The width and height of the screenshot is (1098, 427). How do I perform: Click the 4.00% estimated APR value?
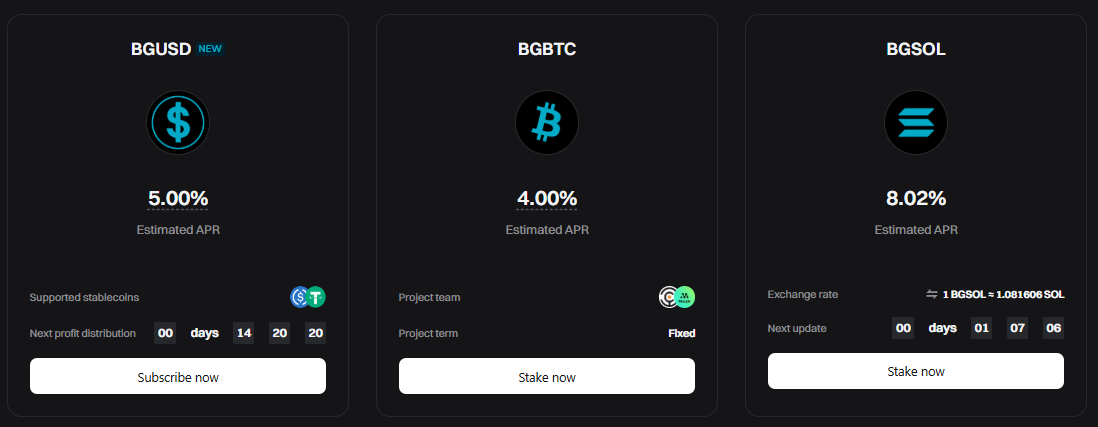(547, 198)
